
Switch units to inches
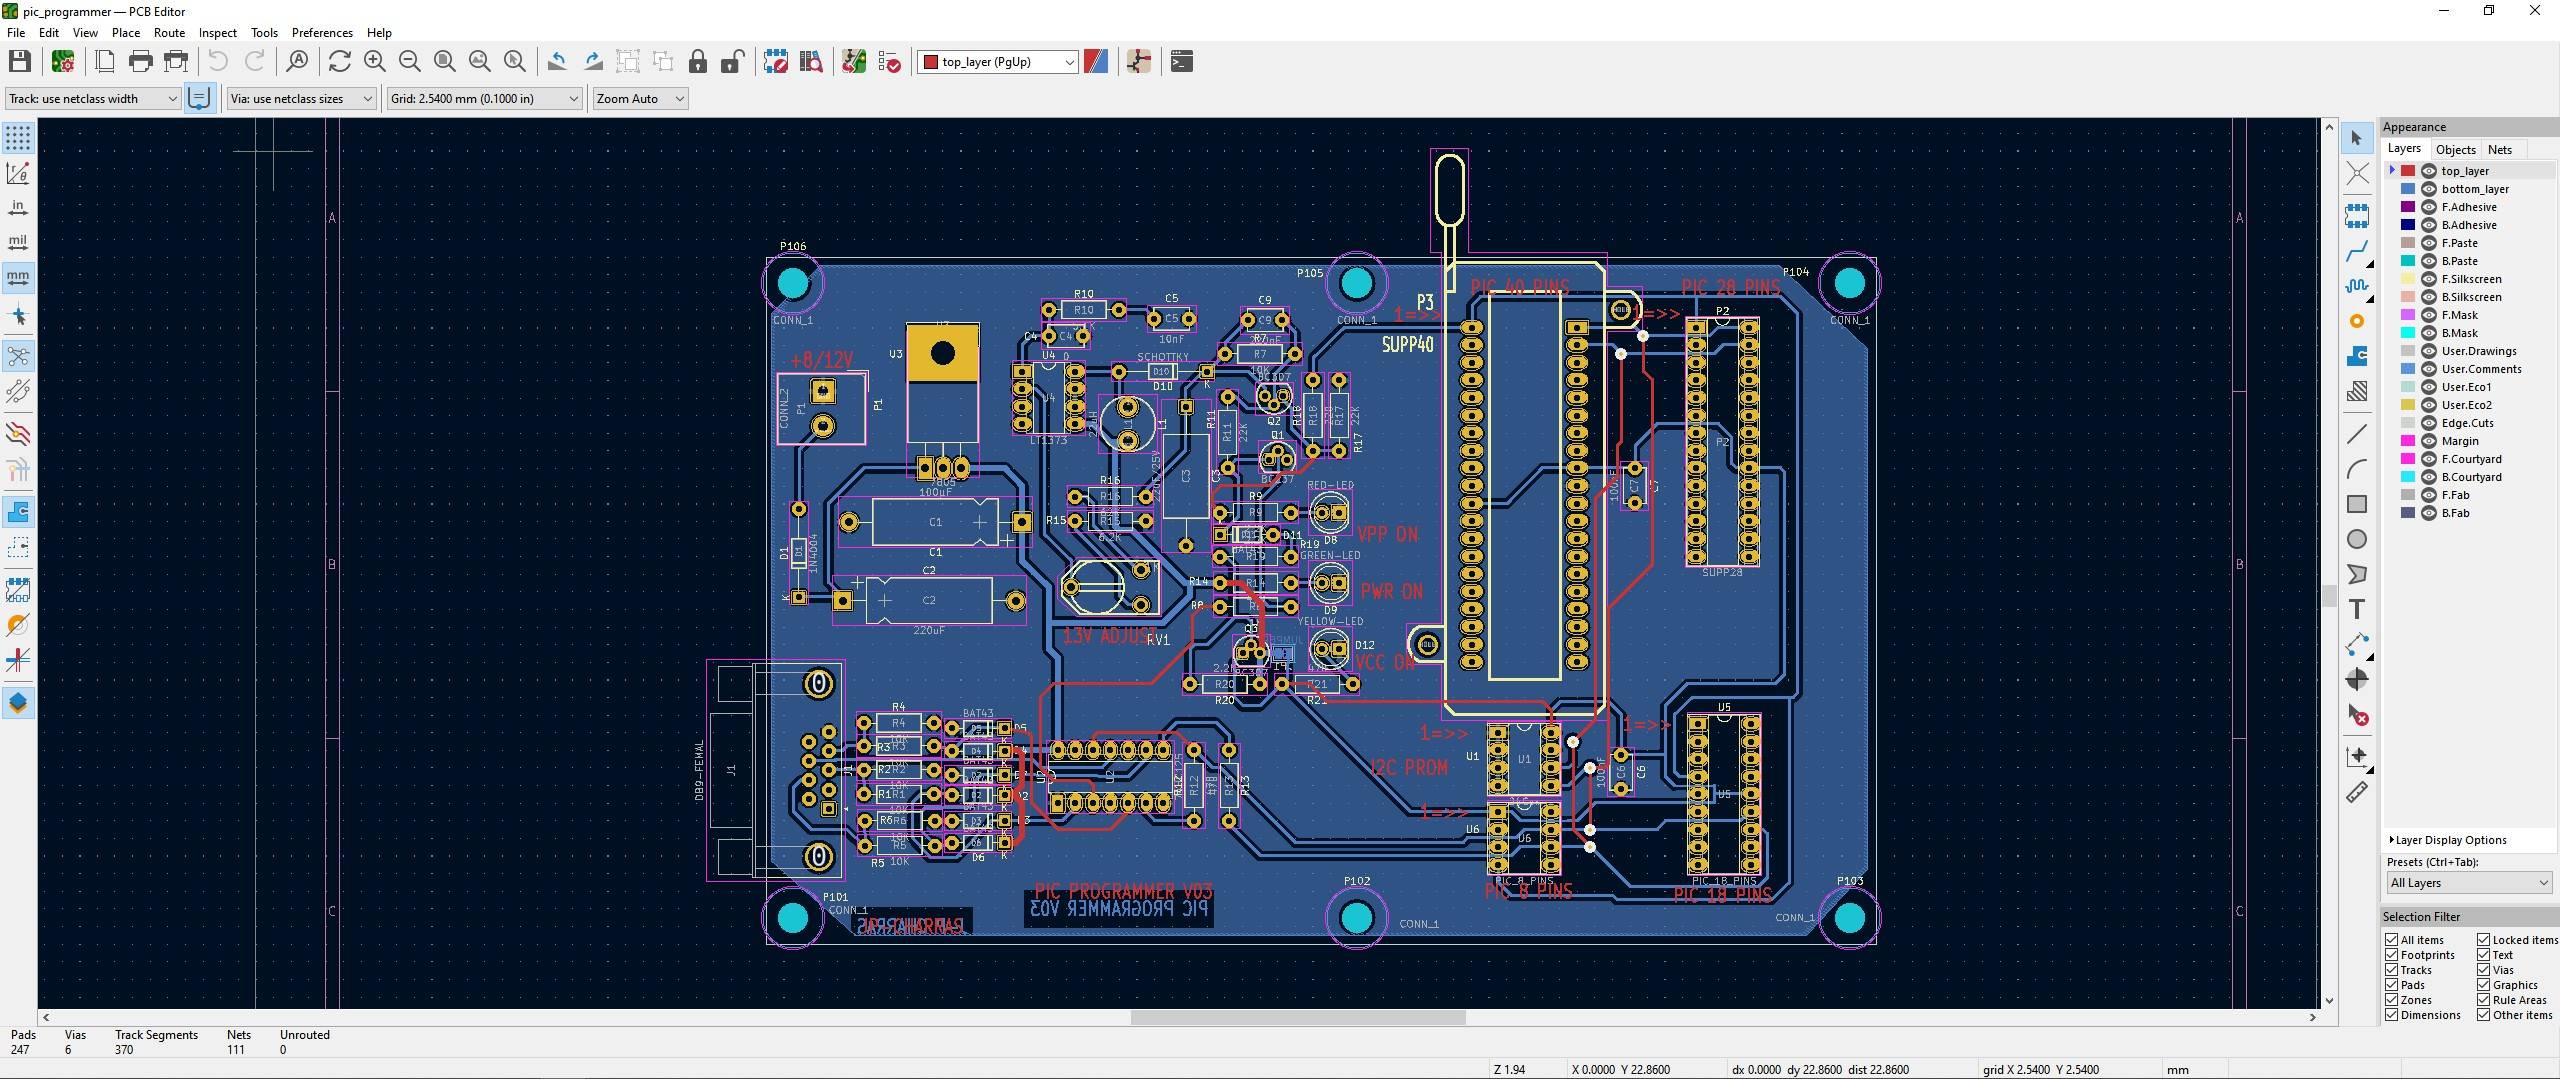(17, 205)
